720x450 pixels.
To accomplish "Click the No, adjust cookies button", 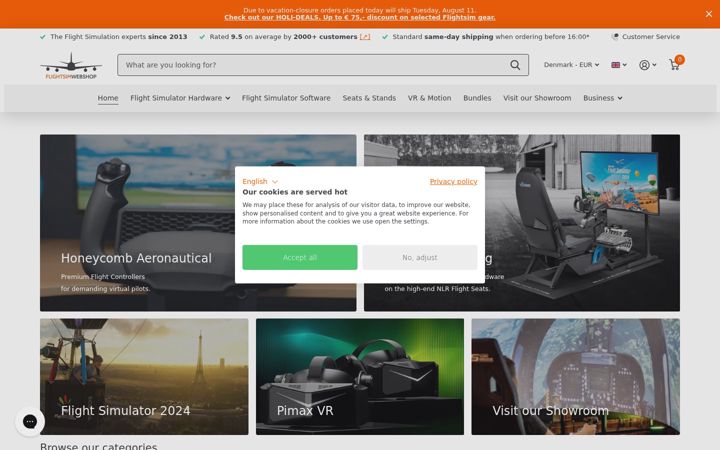I will tap(420, 258).
